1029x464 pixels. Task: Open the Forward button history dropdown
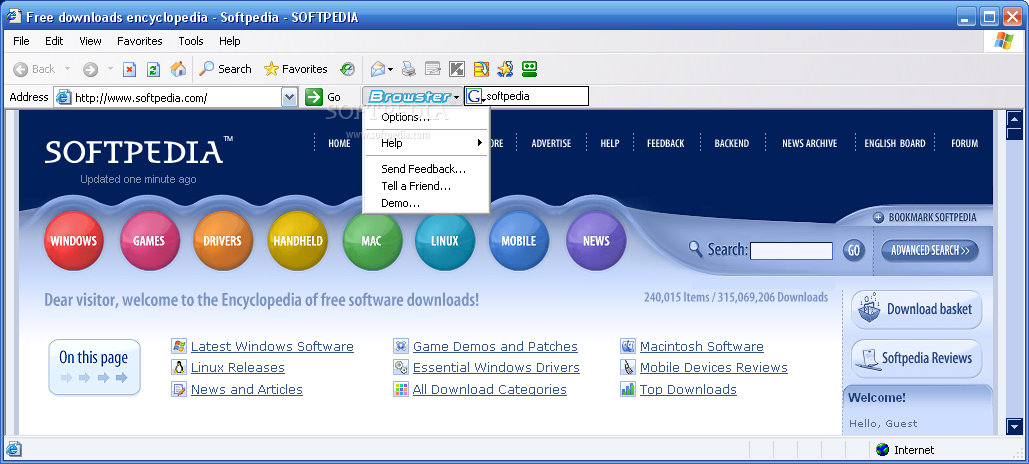click(x=110, y=69)
